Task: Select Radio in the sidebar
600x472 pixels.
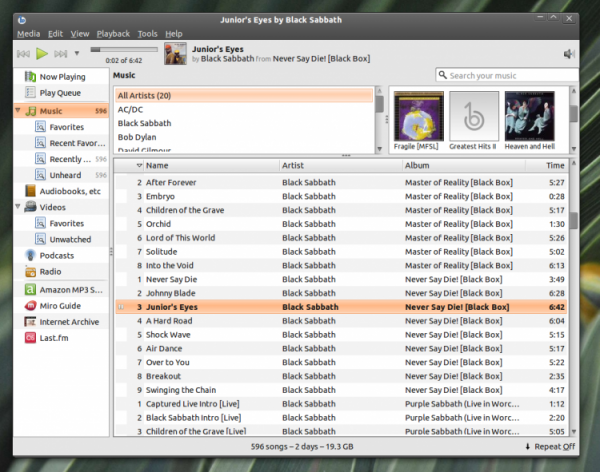Action: tap(50, 271)
